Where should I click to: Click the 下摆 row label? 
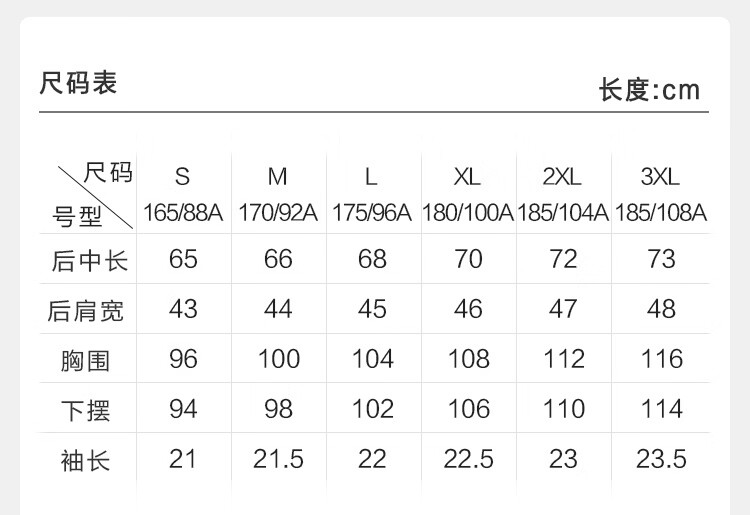click(85, 411)
